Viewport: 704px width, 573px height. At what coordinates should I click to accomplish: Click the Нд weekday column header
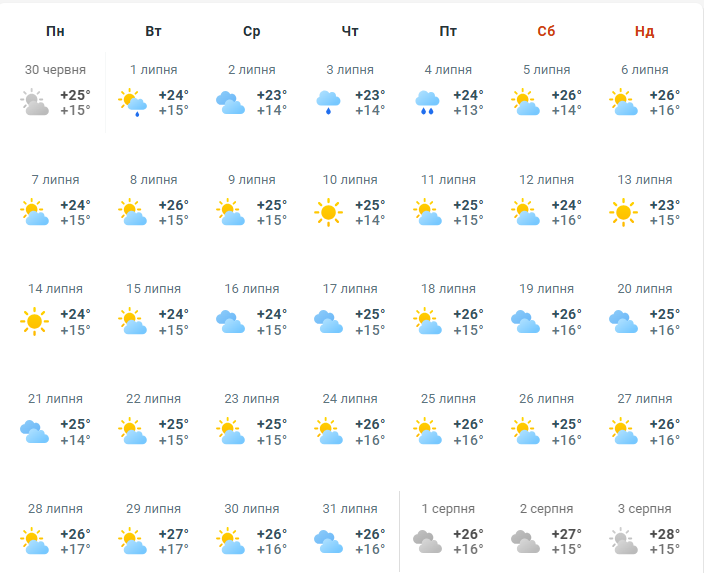click(644, 31)
